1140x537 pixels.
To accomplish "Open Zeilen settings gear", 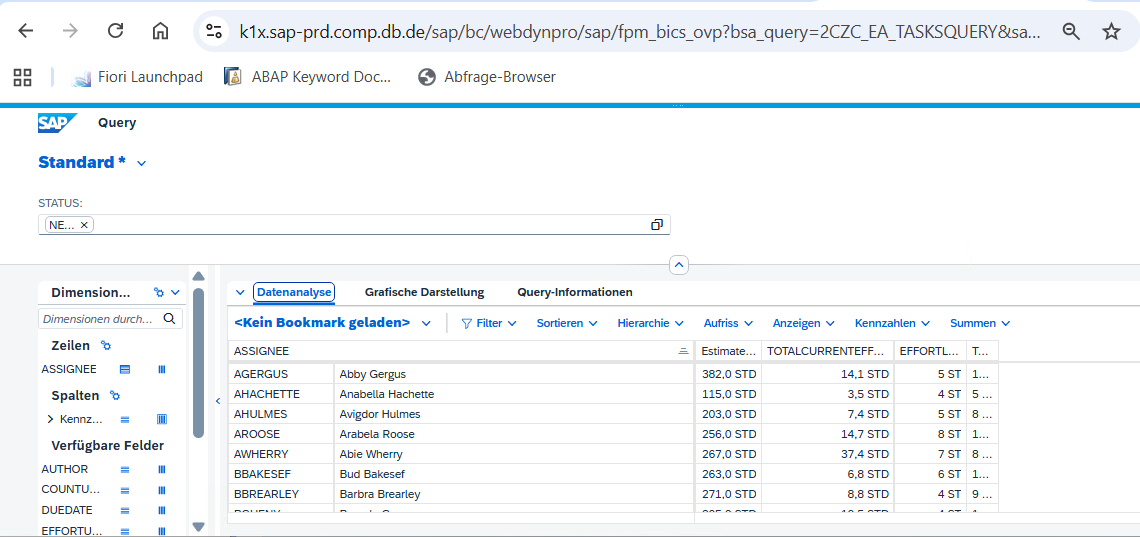I will (x=105, y=346).
